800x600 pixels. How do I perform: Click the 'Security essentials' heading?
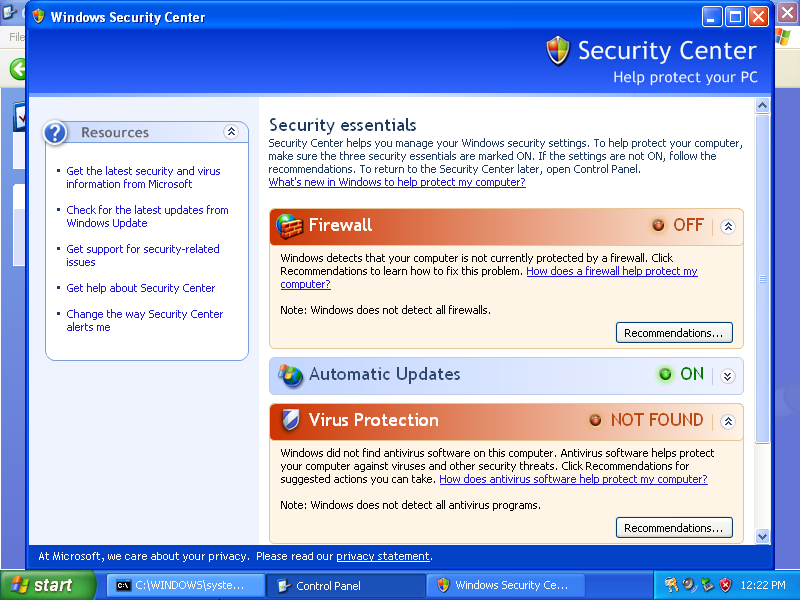342,124
